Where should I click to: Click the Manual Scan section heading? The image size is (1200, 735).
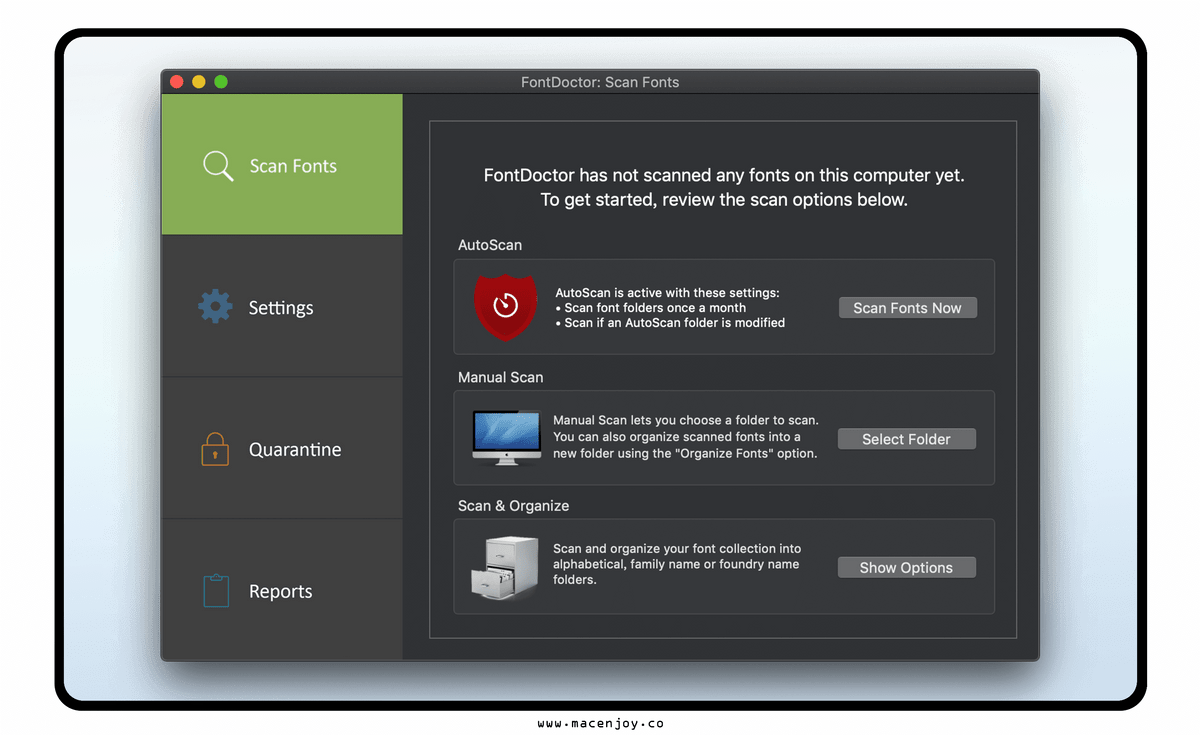(501, 377)
